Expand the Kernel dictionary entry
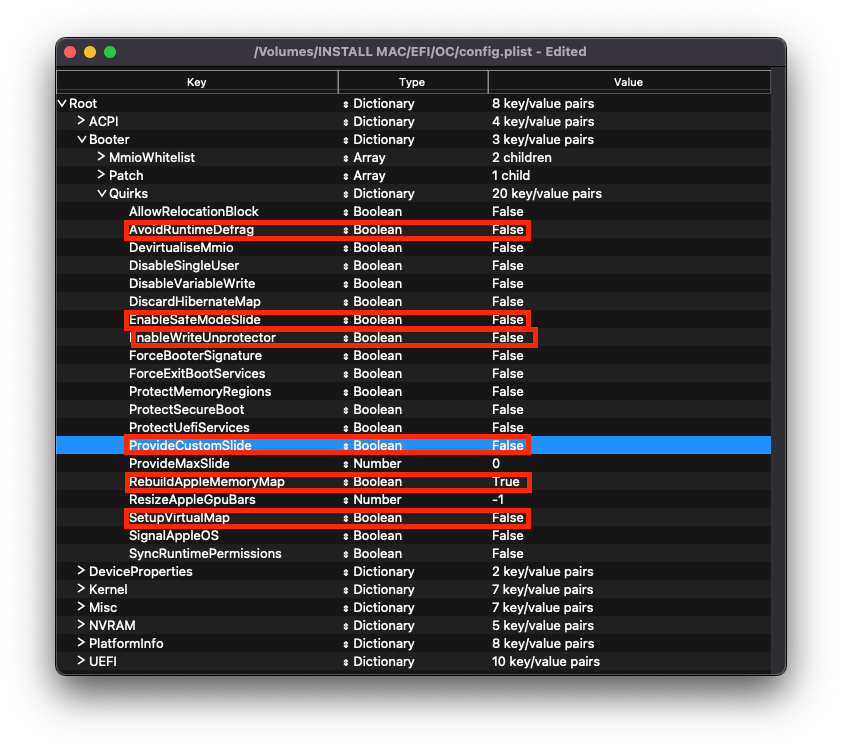This screenshot has width=842, height=749. 82,590
